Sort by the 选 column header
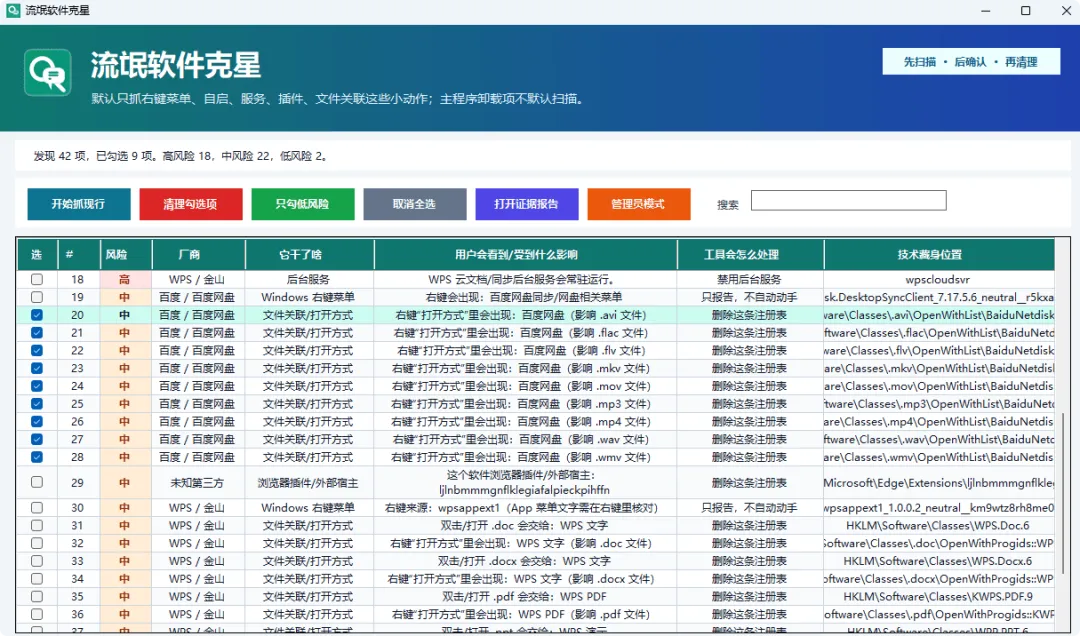Screen dimensions: 1080x636 [x=37, y=255]
